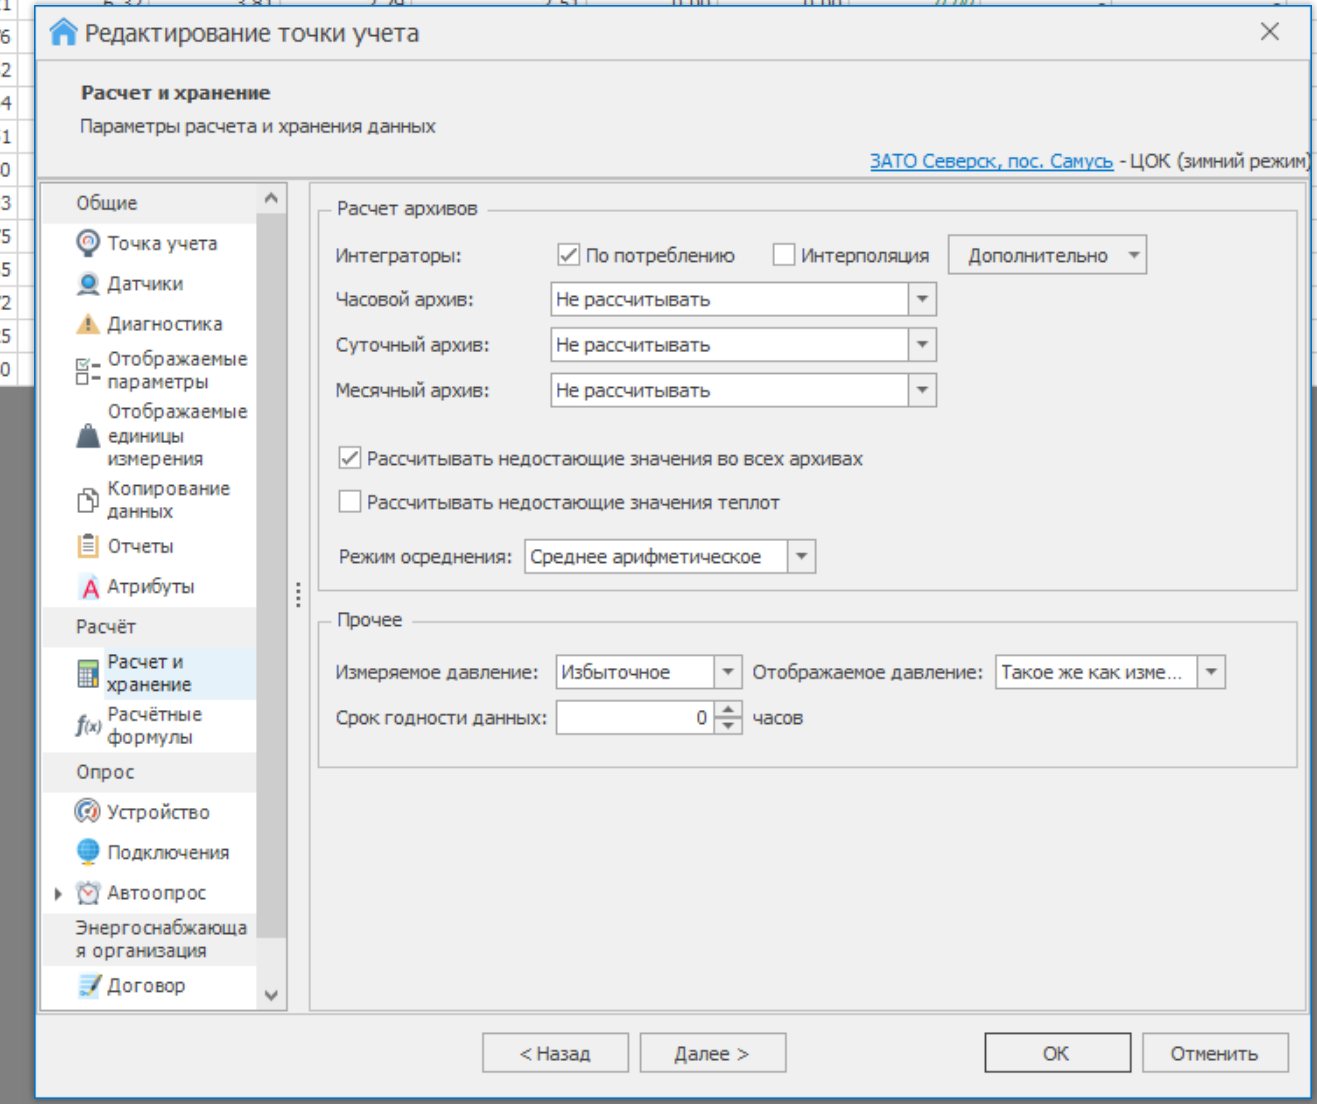Click the Далее > button
This screenshot has width=1317, height=1104.
[x=712, y=1053]
